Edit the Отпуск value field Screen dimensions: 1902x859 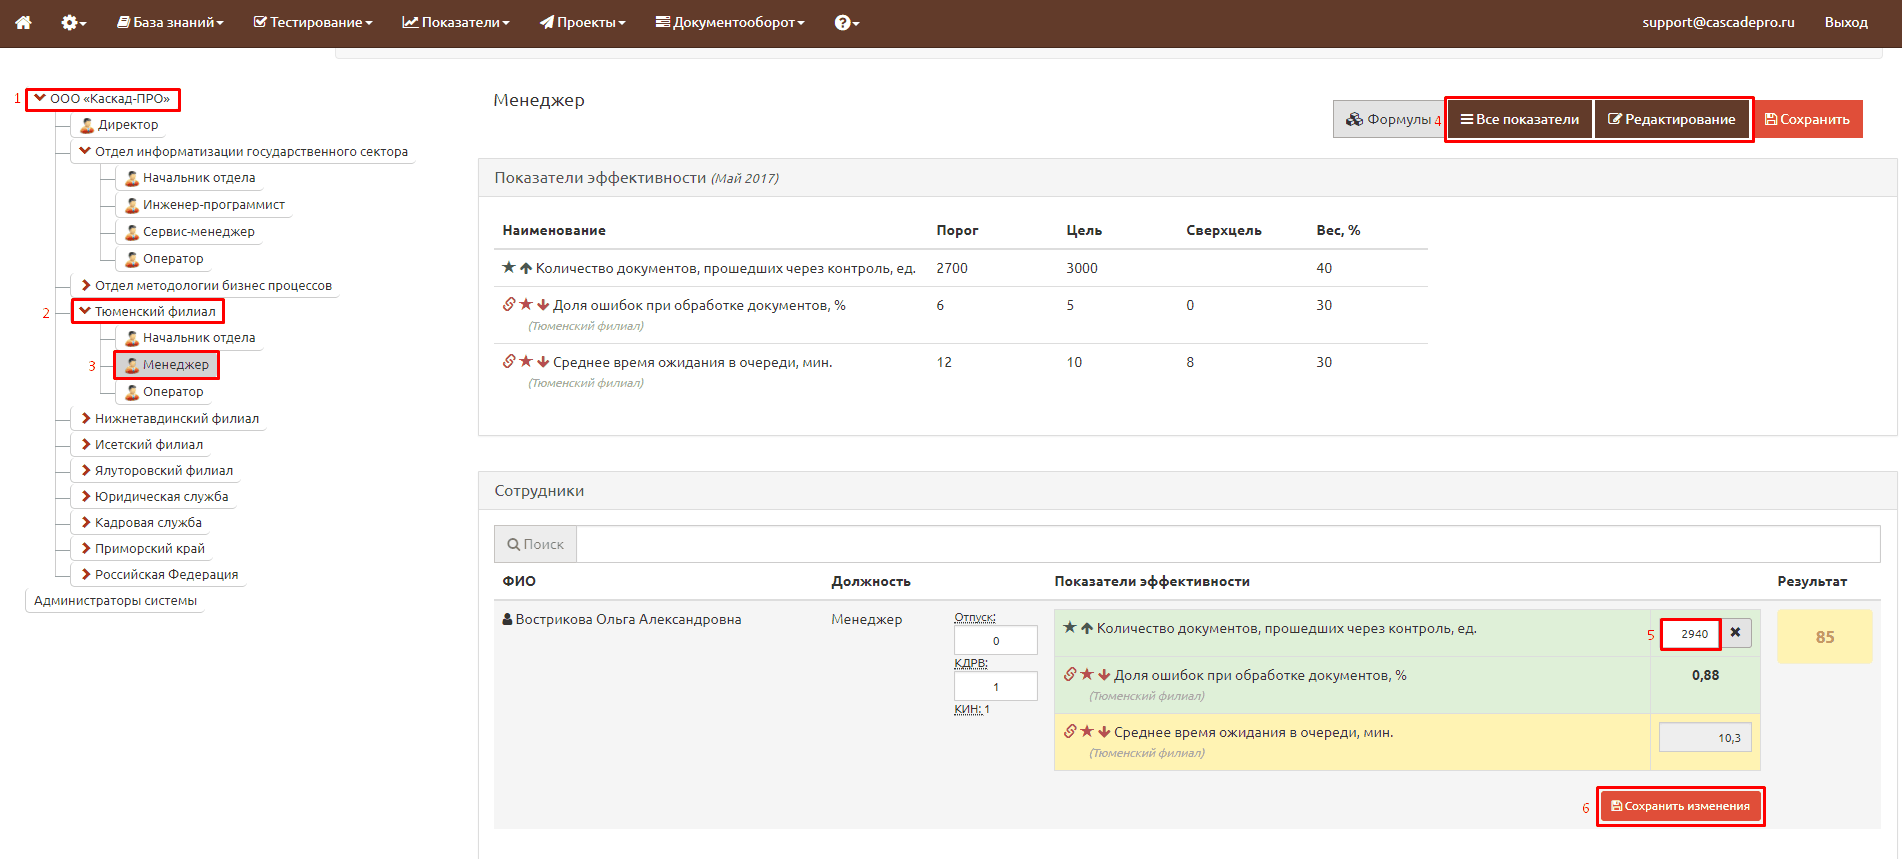995,640
